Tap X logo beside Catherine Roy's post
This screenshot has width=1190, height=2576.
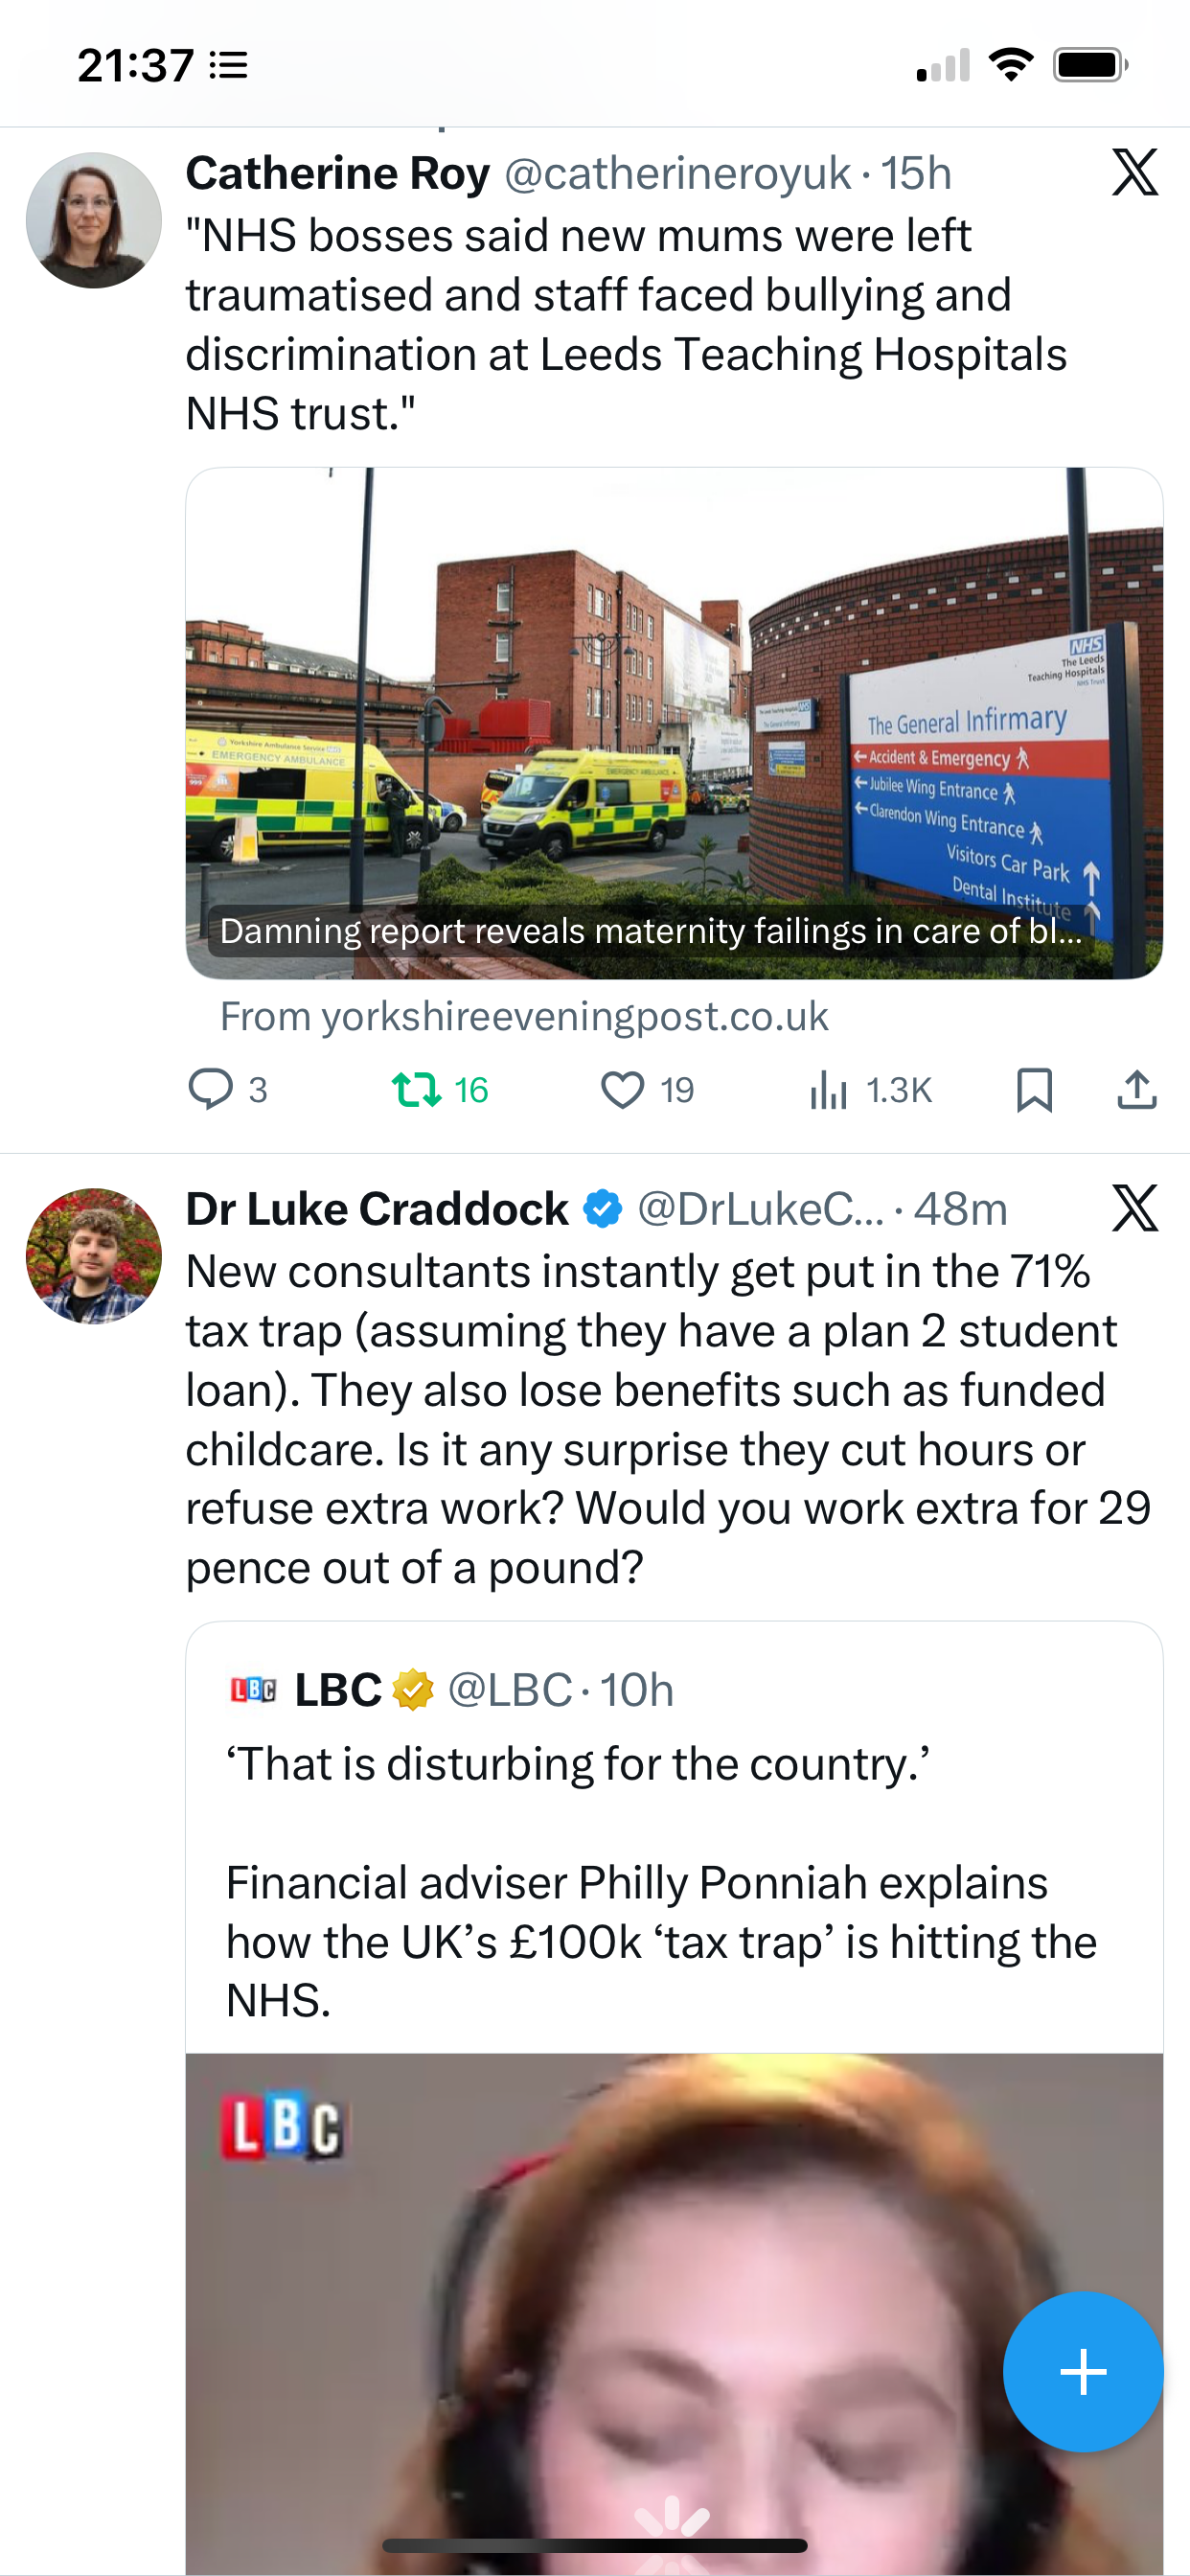coord(1135,172)
